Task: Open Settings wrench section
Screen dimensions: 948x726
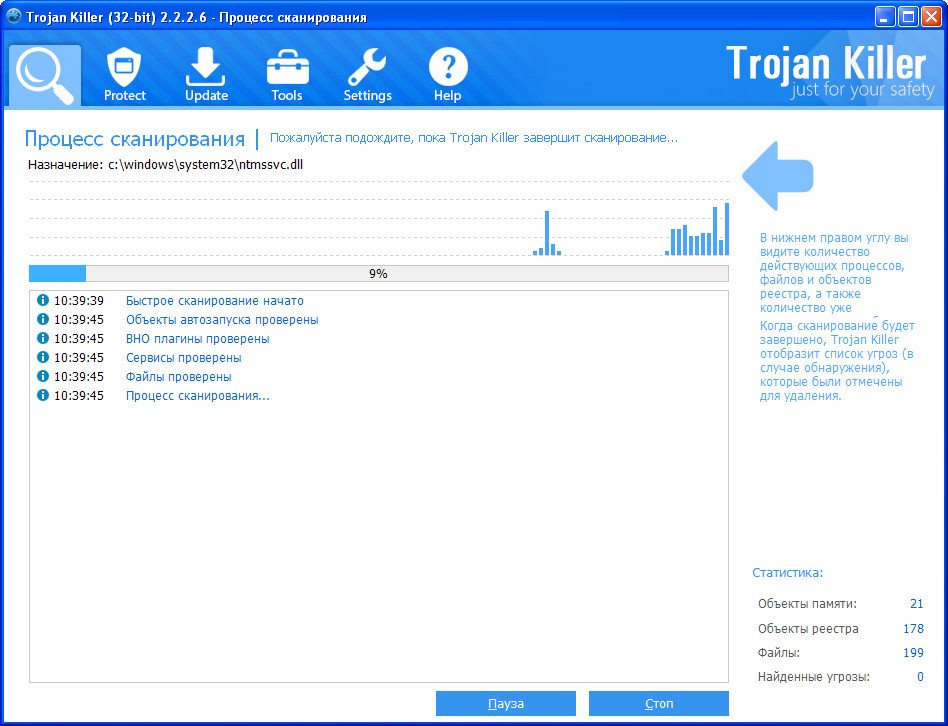Action: pyautogui.click(x=367, y=75)
